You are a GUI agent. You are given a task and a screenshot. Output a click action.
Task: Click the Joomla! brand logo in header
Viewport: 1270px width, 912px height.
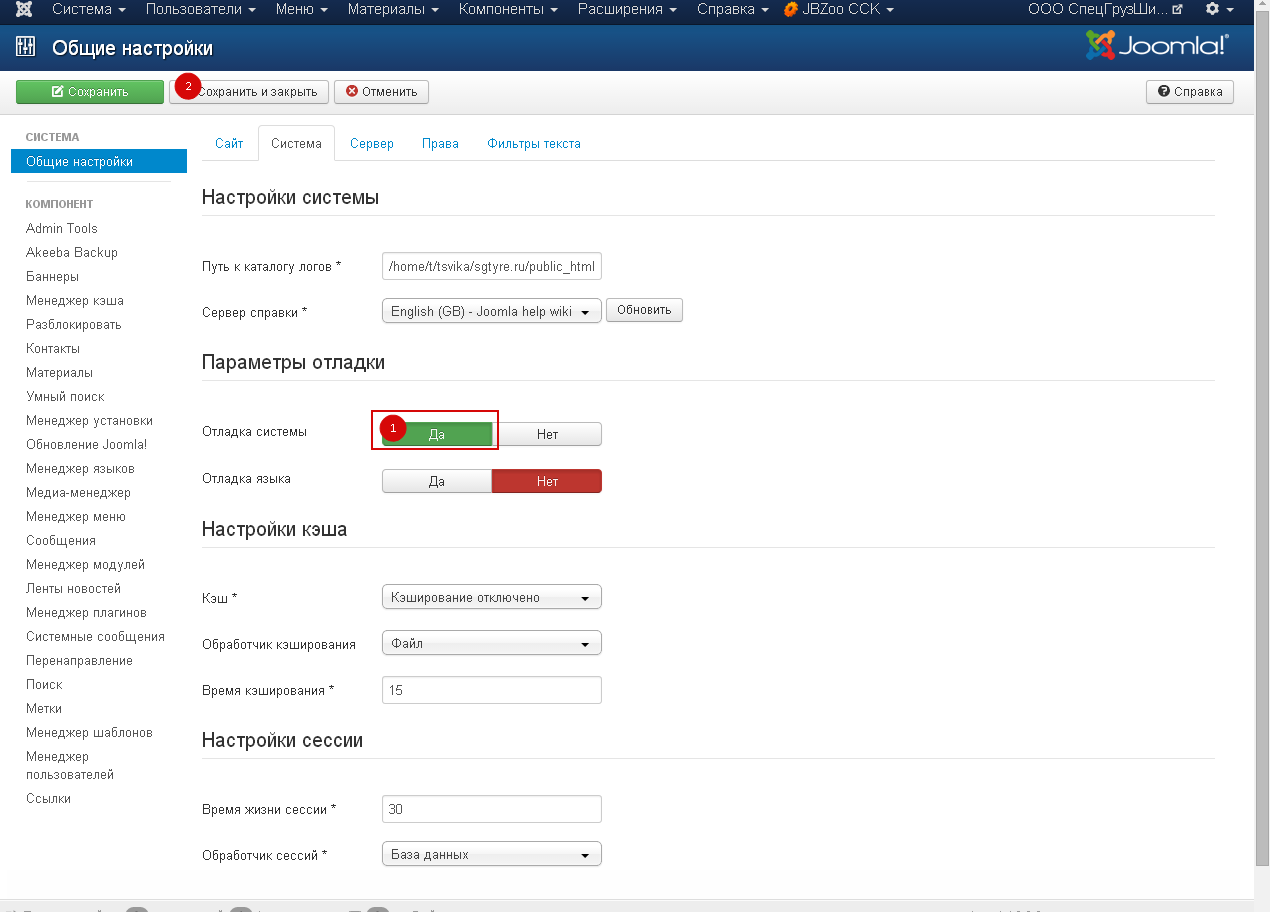pos(1157,46)
